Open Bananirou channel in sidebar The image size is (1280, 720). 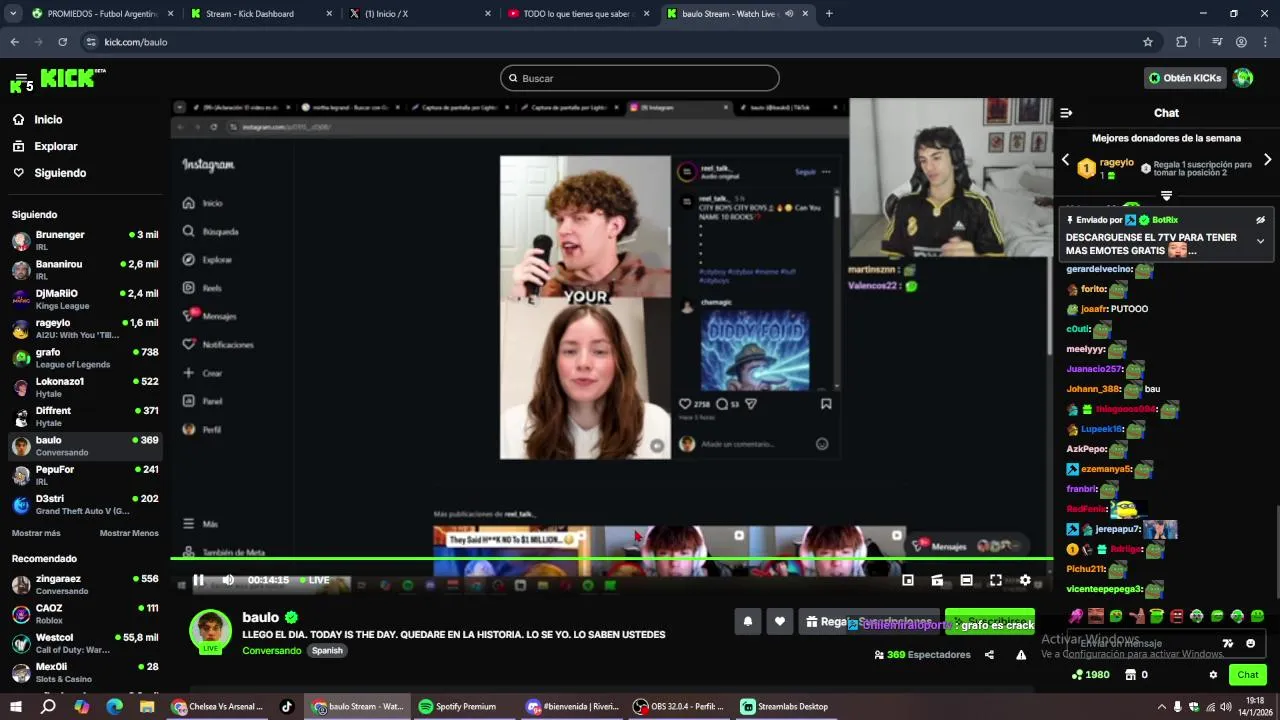click(85, 270)
